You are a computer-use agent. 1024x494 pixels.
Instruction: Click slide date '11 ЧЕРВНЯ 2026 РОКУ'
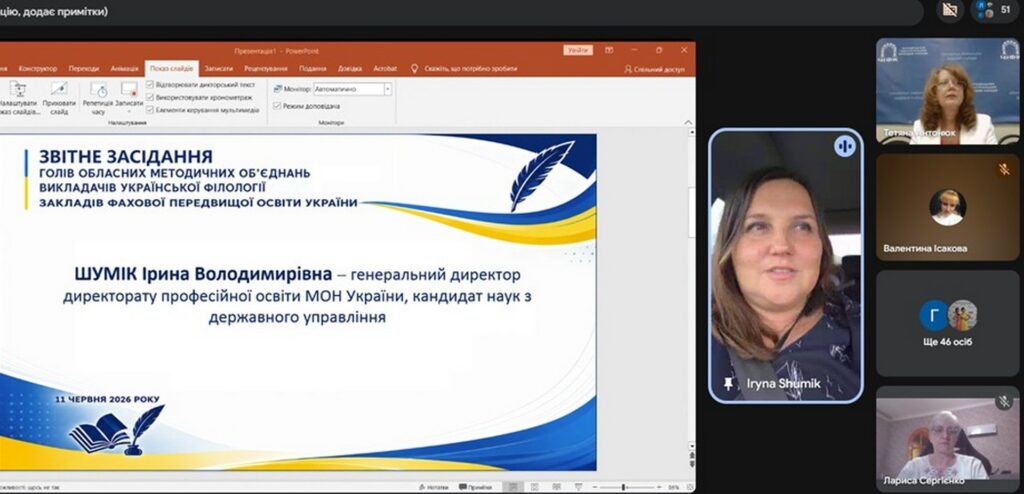pos(107,399)
